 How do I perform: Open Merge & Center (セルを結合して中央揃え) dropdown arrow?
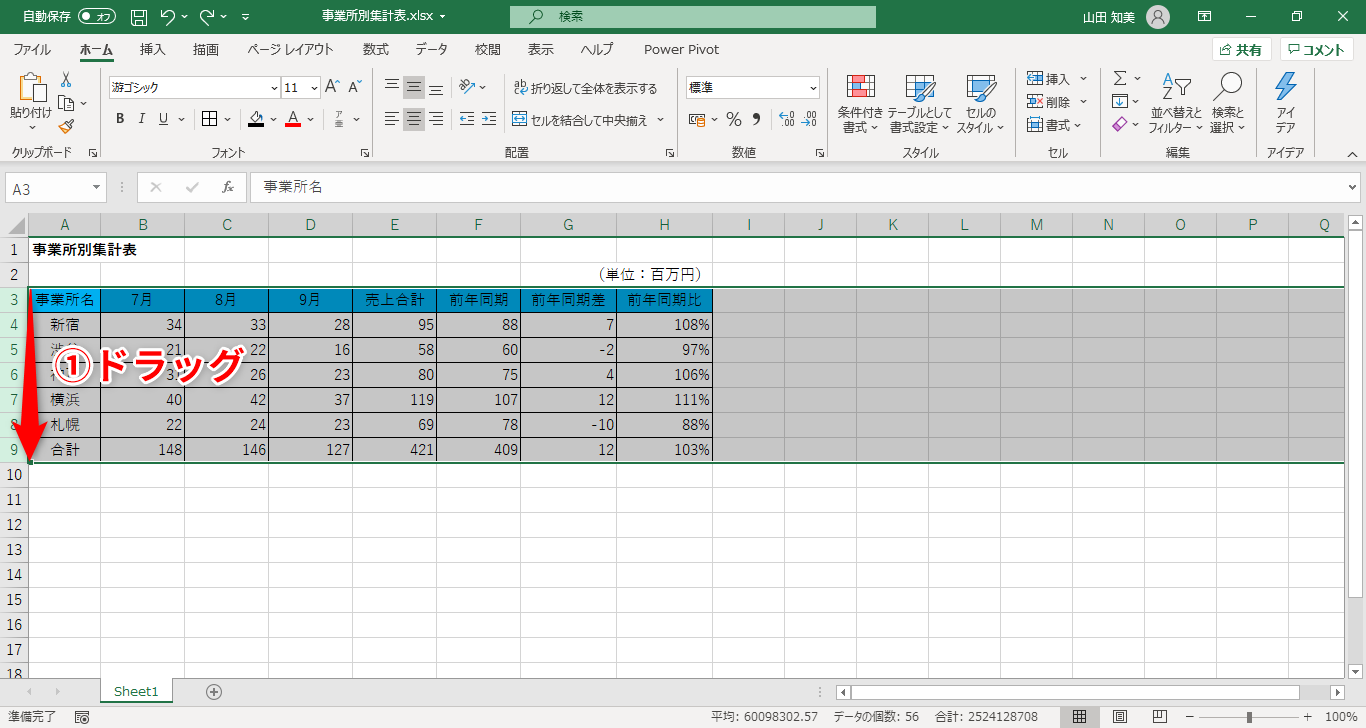click(x=660, y=119)
